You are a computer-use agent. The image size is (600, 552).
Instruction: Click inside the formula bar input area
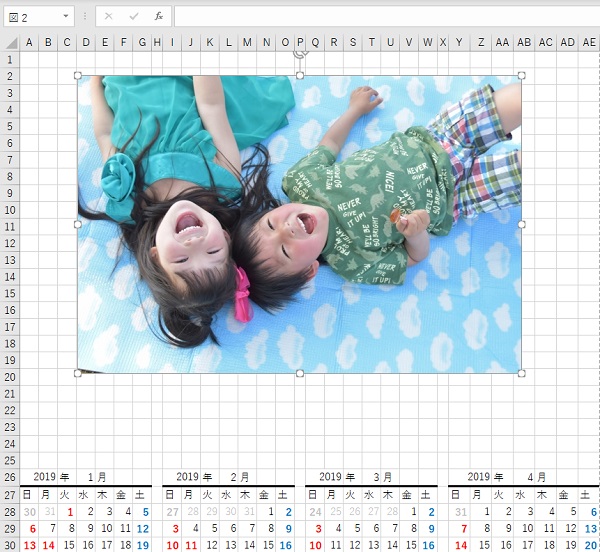[x=386, y=16]
